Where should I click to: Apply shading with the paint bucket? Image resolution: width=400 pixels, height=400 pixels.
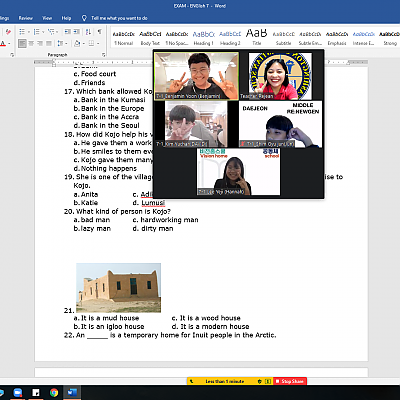(77, 43)
